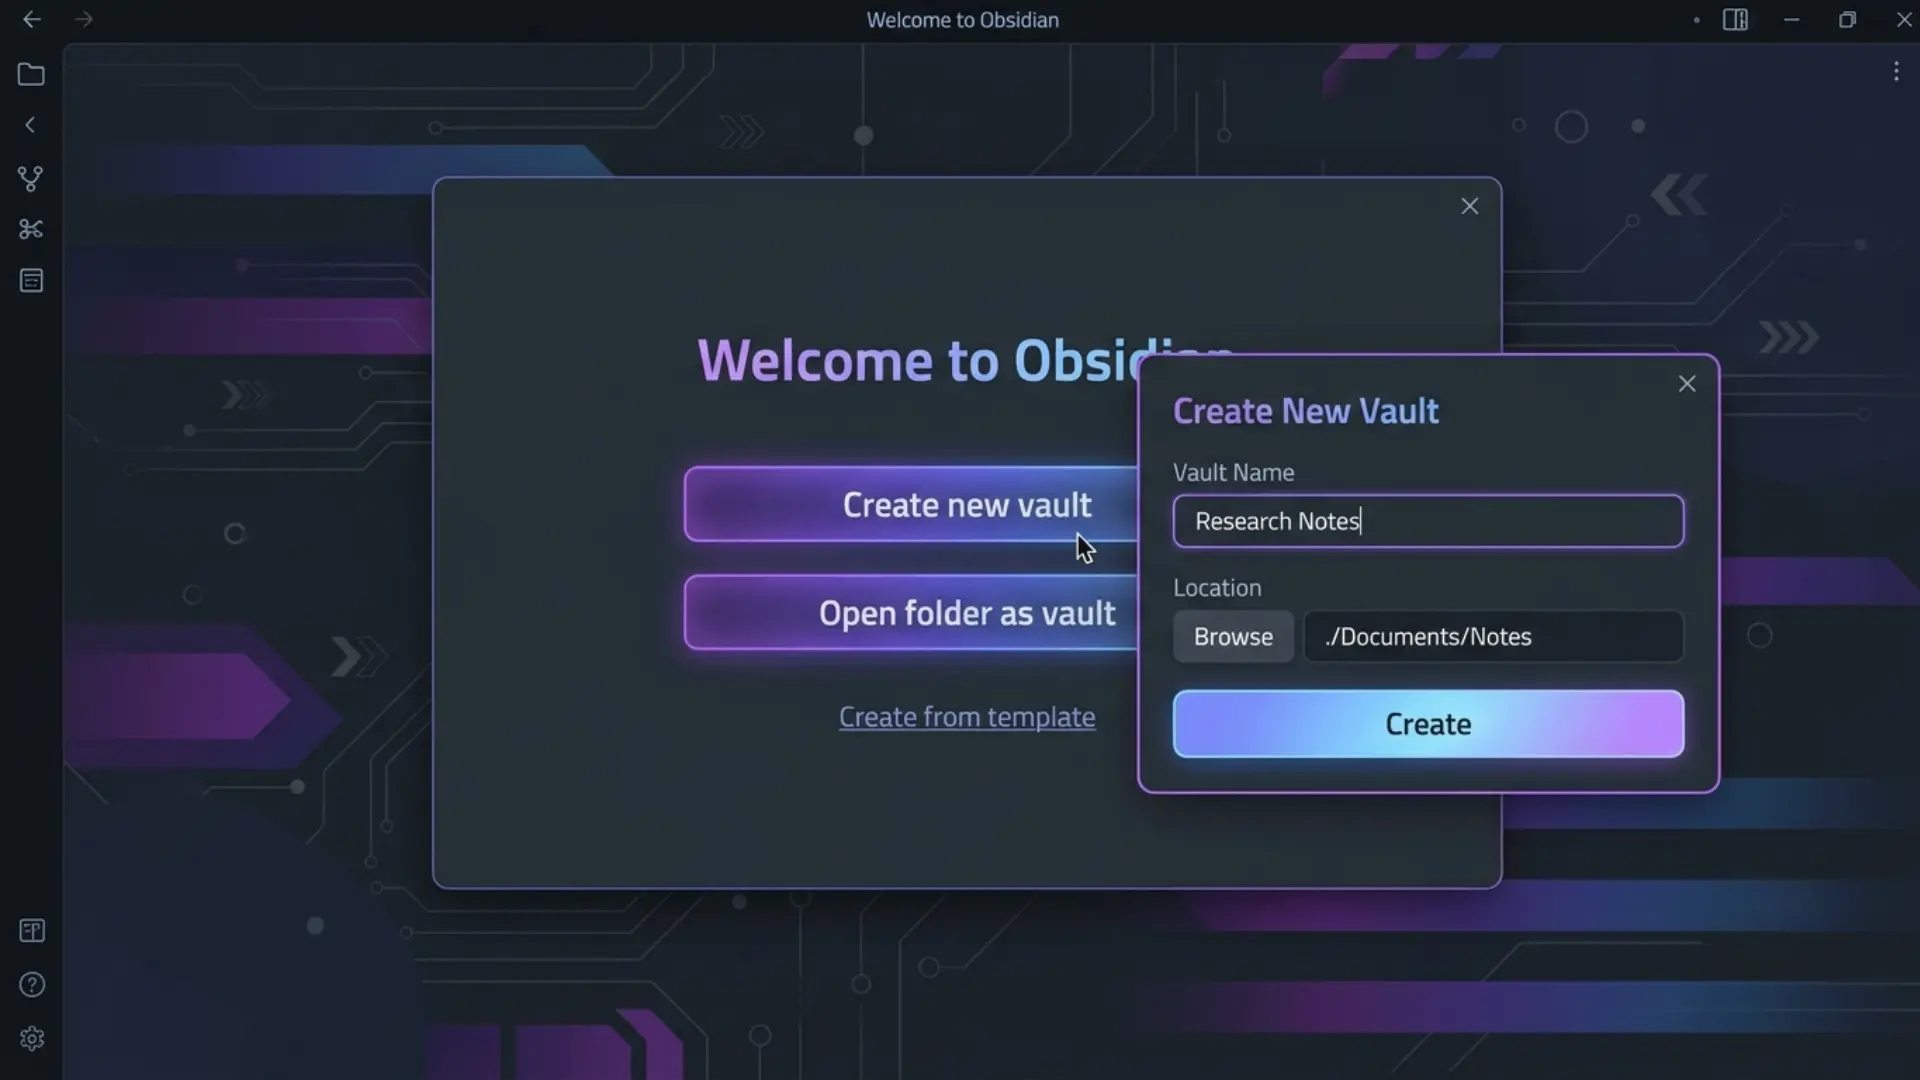Open vault switcher icon in lower sidebar

pos(32,931)
